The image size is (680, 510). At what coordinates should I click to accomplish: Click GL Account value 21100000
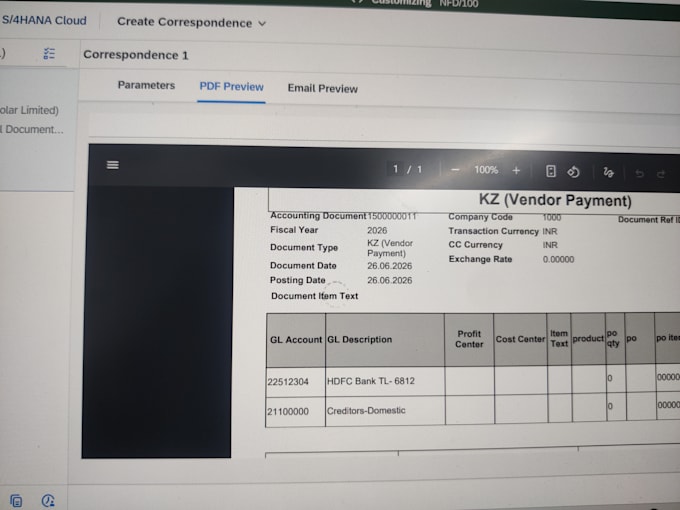(288, 411)
